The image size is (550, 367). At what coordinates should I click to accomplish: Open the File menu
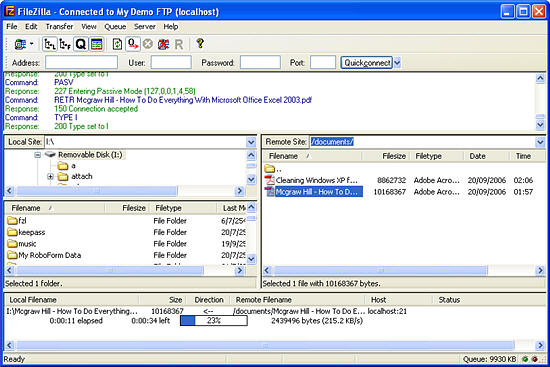coord(12,27)
